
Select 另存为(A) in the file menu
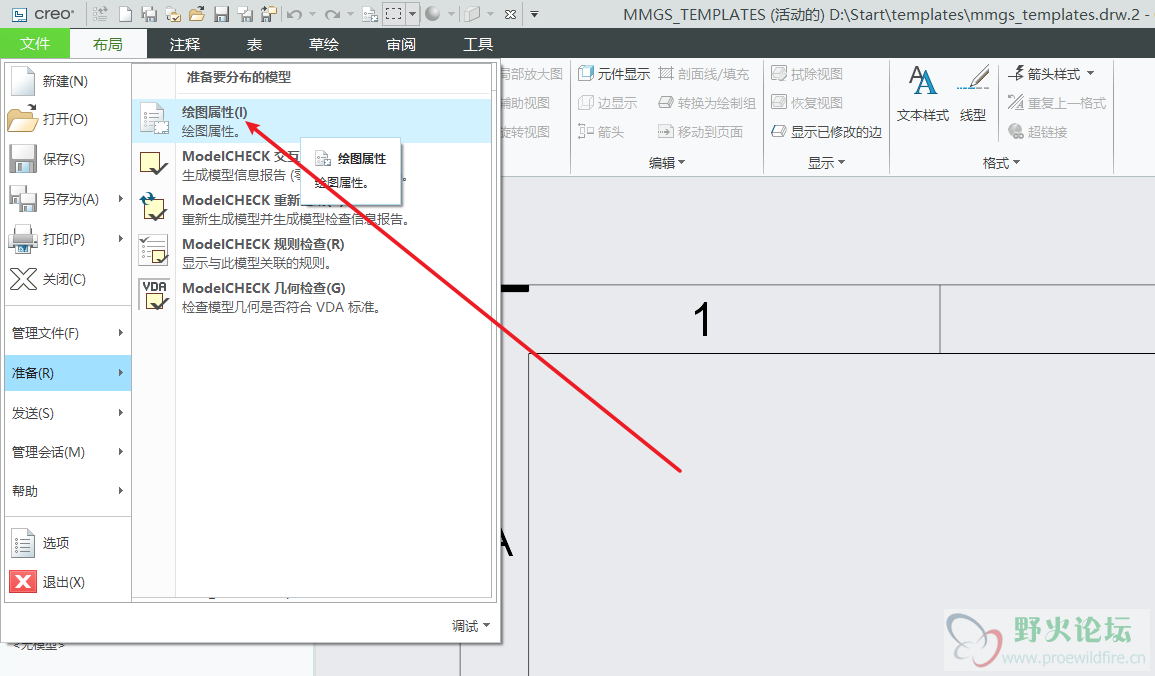pyautogui.click(x=68, y=199)
